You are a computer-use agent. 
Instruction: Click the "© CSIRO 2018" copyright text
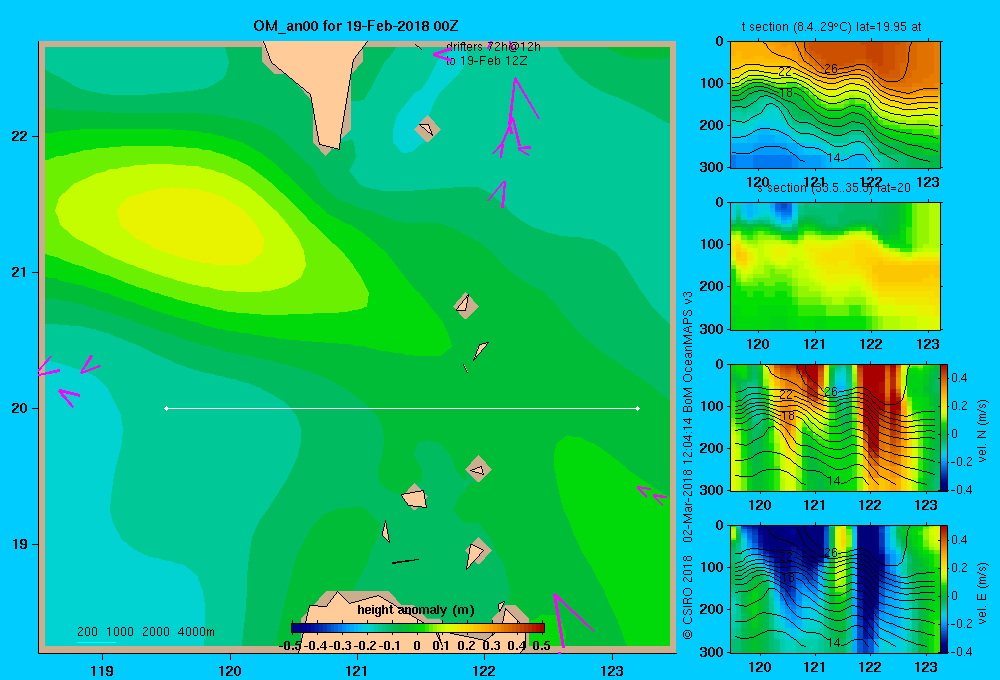pyautogui.click(x=688, y=596)
